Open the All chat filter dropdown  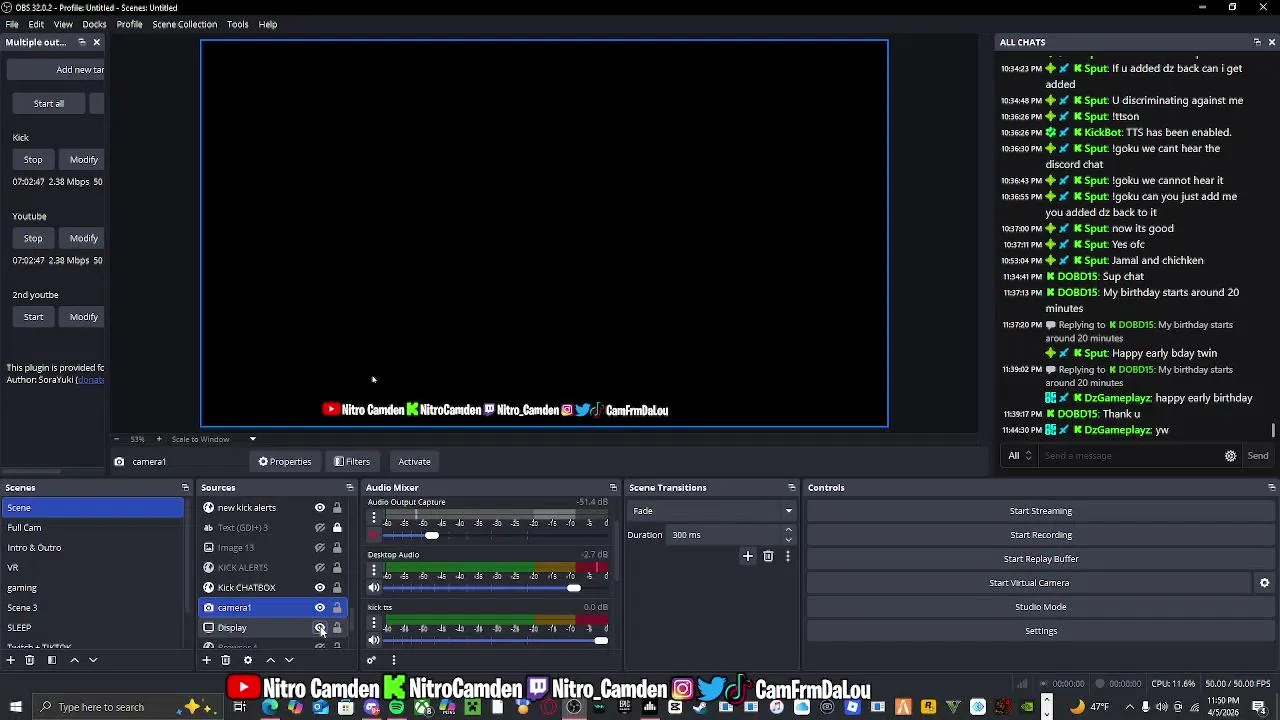point(1020,456)
